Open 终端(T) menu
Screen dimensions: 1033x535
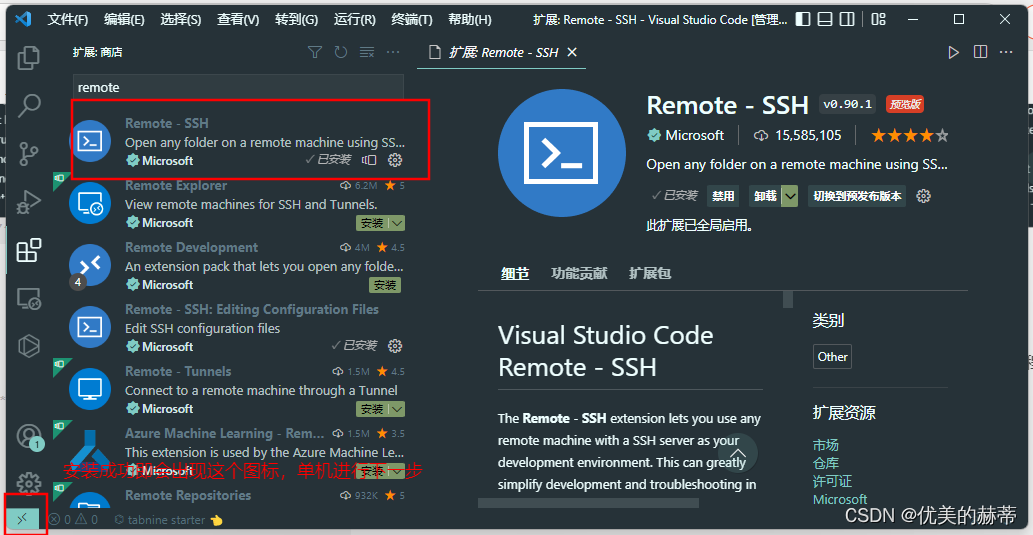412,20
